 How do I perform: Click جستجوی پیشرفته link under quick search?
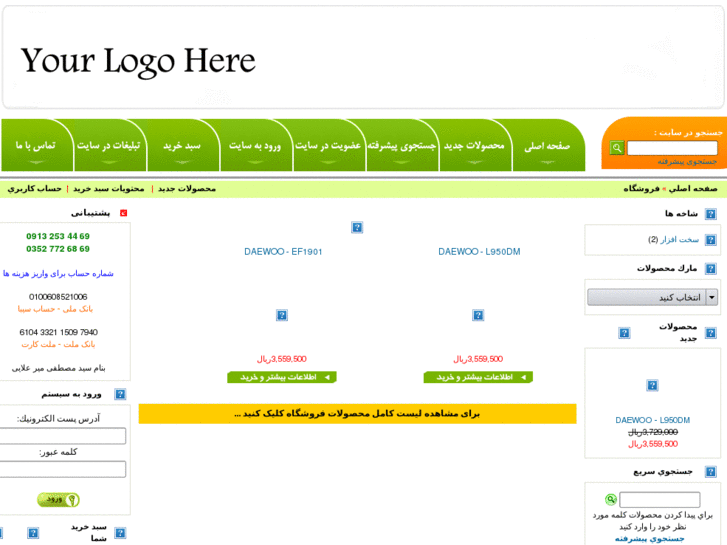649,539
